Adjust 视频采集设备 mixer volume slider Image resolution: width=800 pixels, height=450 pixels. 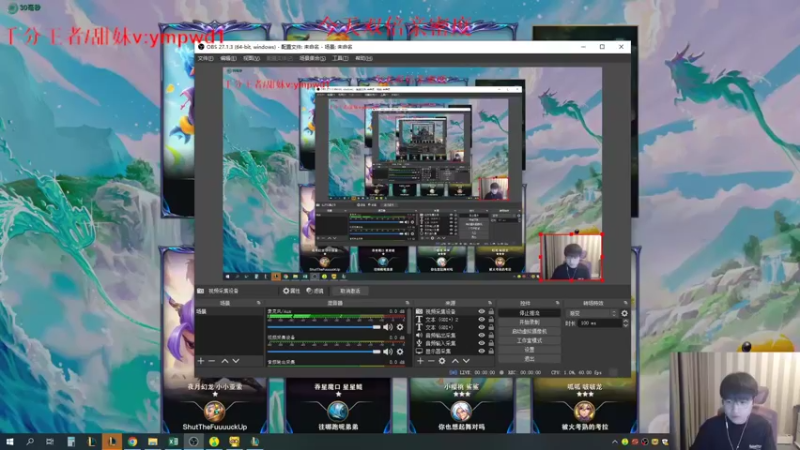[x=323, y=352]
